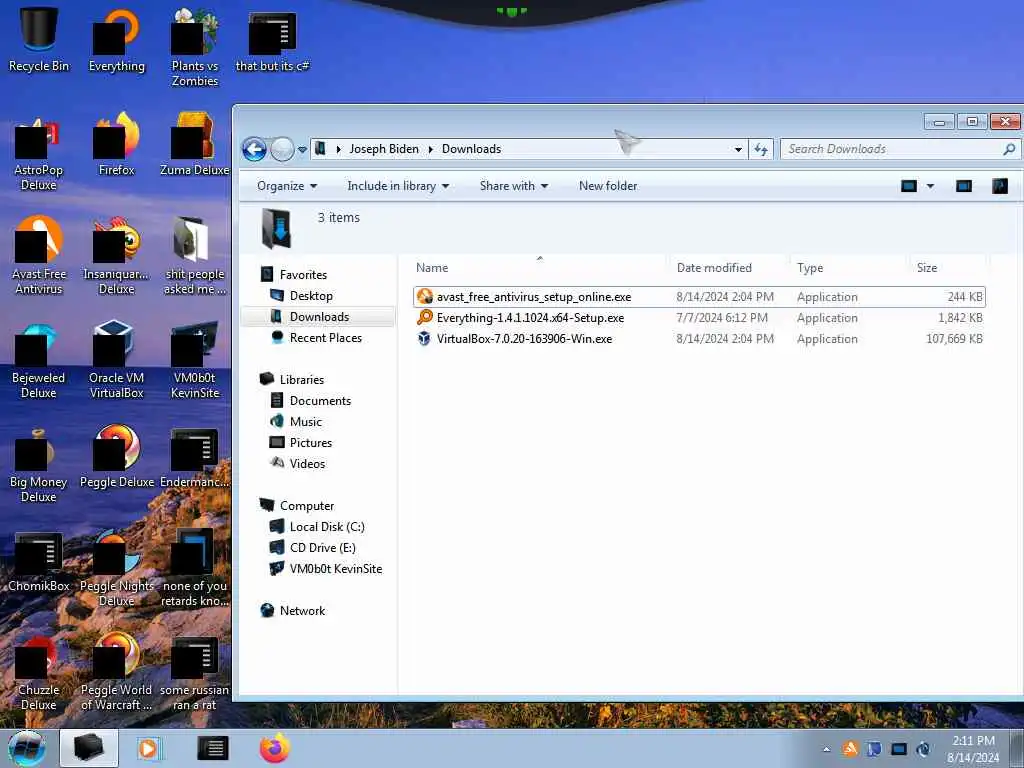
Task: Open Chuzzle Deluxe desktop shortcut
Action: tap(39, 671)
